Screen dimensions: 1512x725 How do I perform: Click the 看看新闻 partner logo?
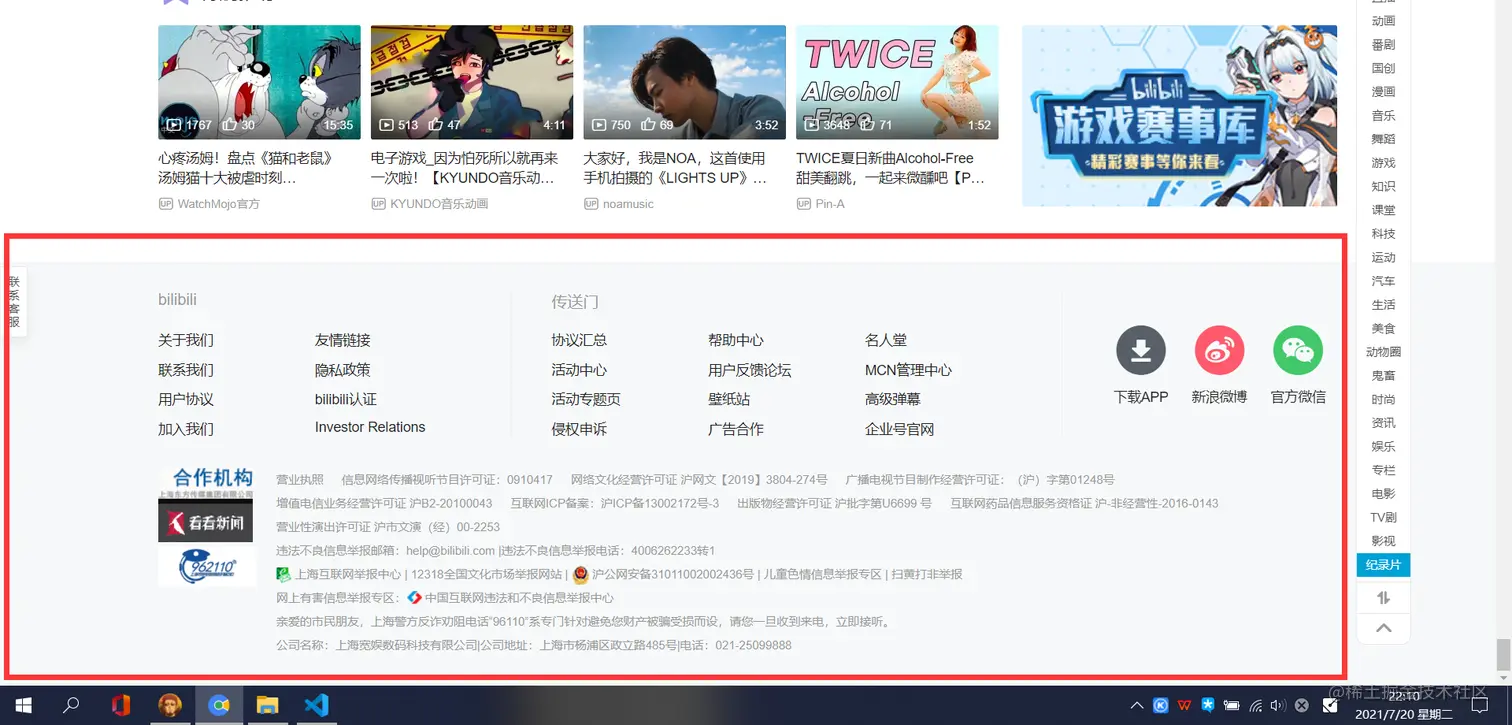click(205, 521)
